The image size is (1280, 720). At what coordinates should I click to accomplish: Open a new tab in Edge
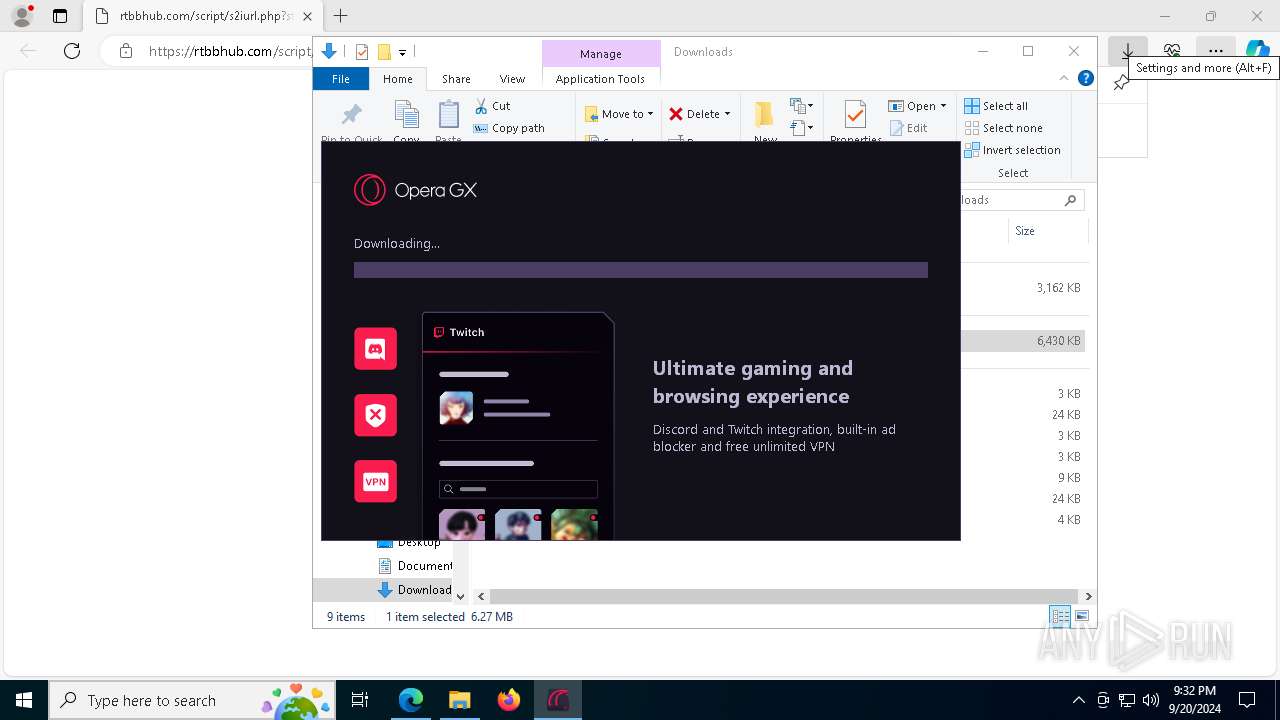340,16
